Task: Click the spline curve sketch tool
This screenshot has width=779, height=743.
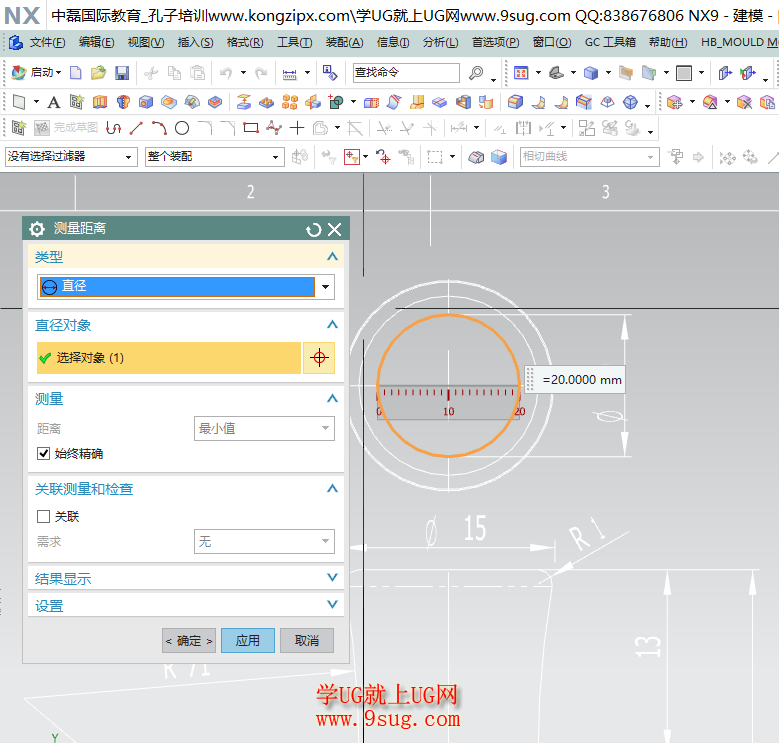Action: point(274,129)
